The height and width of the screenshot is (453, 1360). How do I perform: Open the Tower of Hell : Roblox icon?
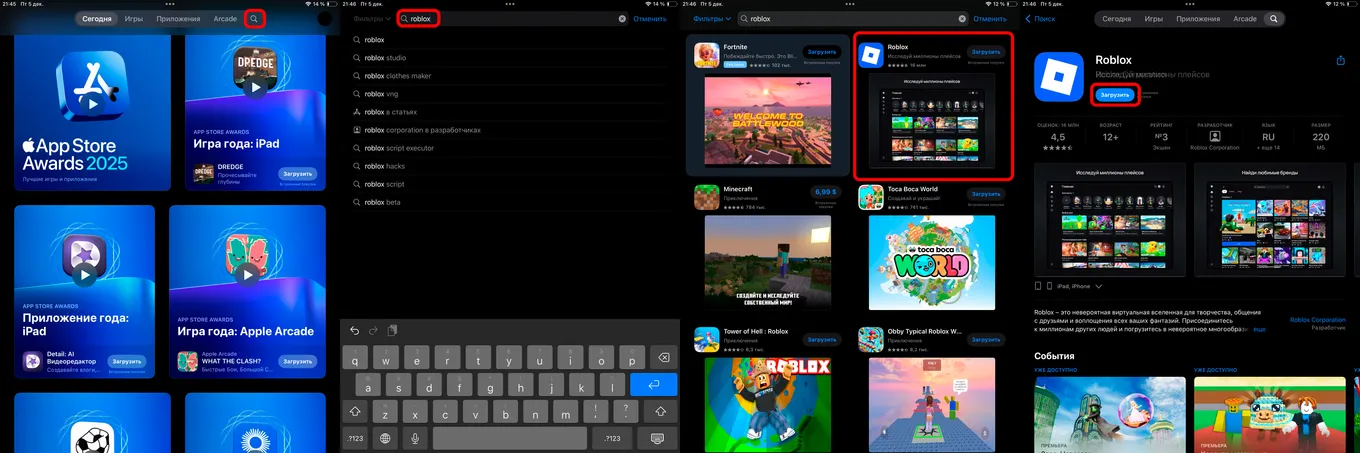tap(707, 339)
